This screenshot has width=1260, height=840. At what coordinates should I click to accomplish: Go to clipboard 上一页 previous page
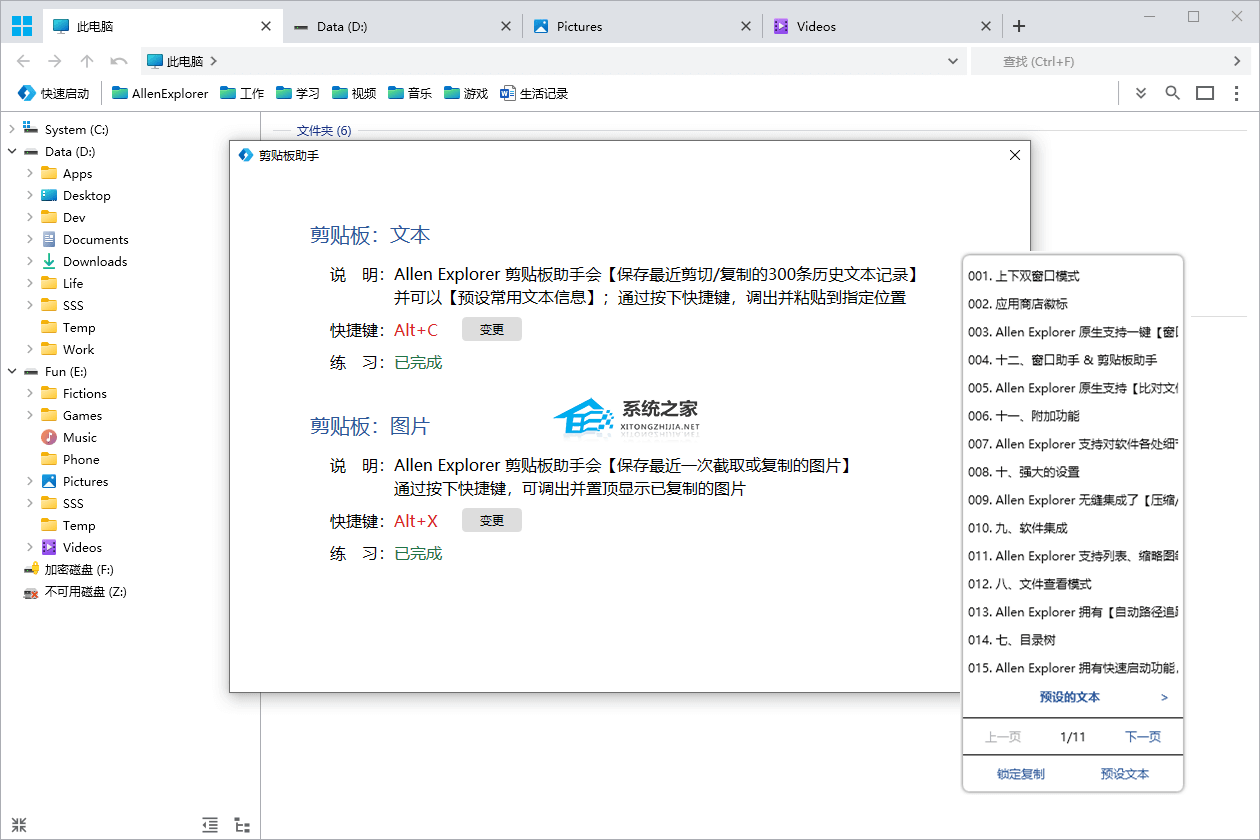(1003, 737)
